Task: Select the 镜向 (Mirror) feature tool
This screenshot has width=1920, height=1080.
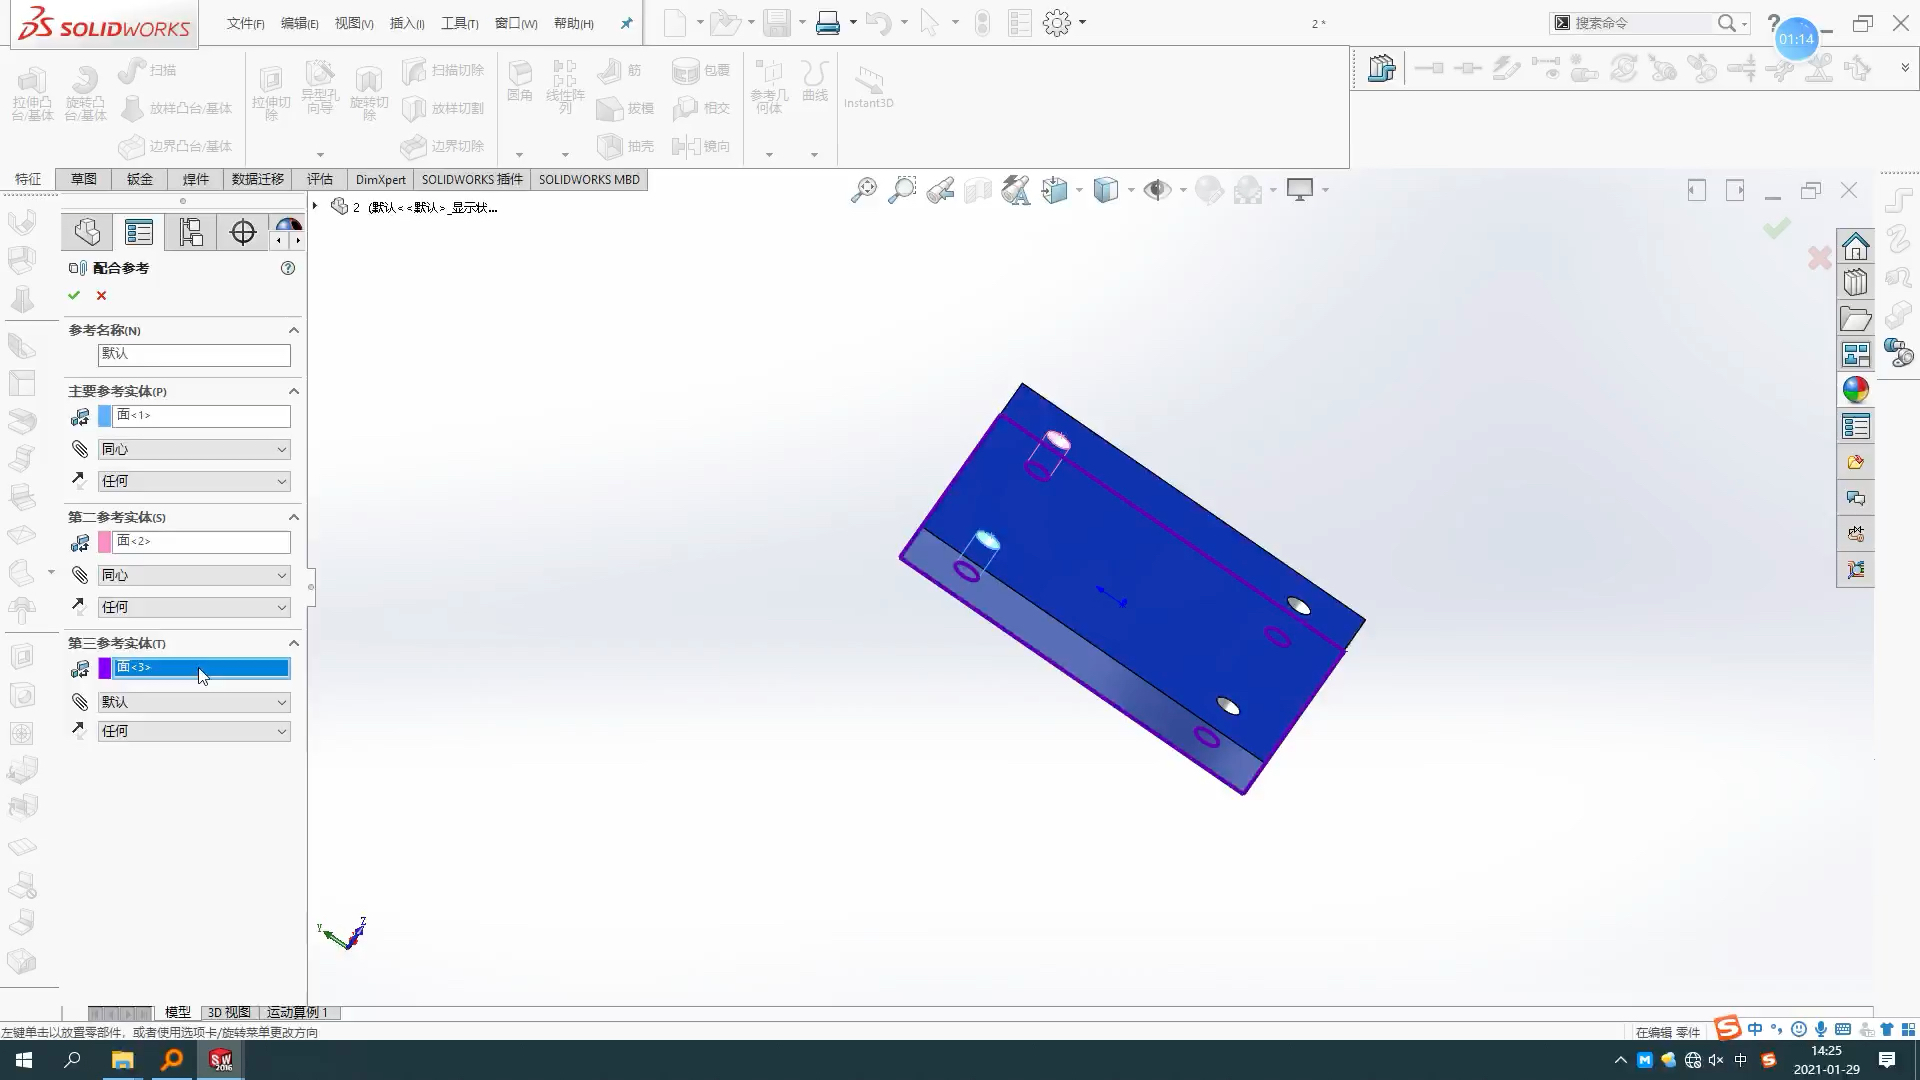Action: click(703, 145)
